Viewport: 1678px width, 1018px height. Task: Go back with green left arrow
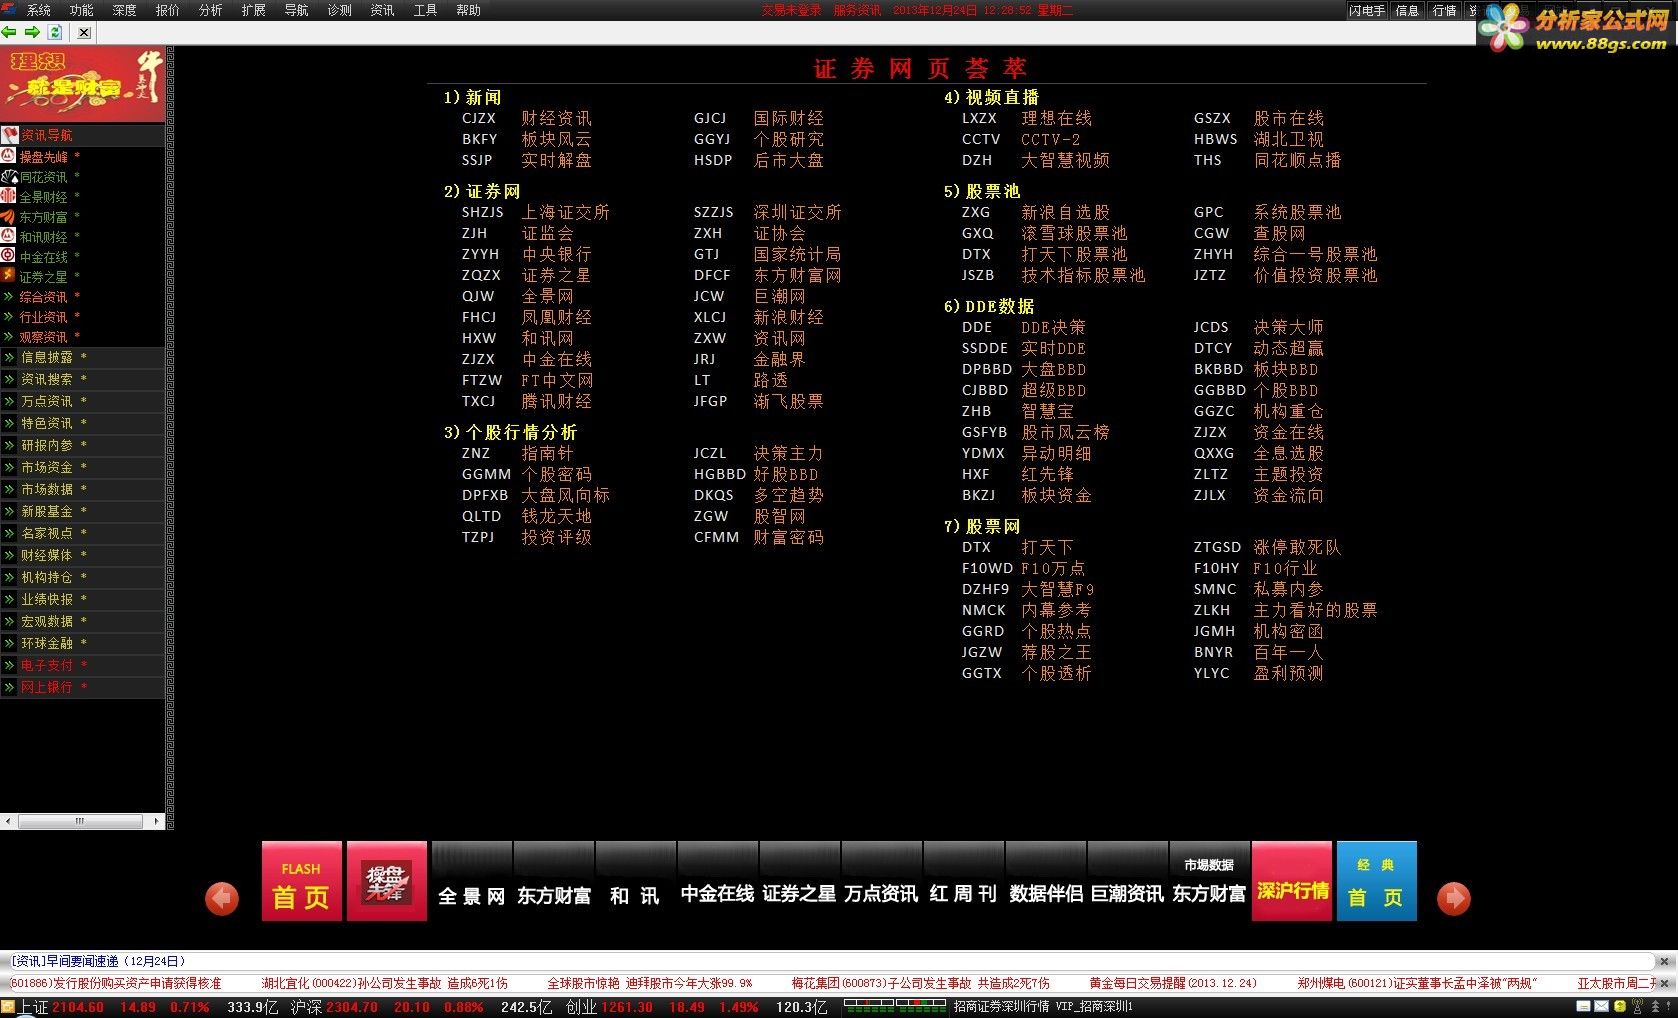(x=9, y=32)
